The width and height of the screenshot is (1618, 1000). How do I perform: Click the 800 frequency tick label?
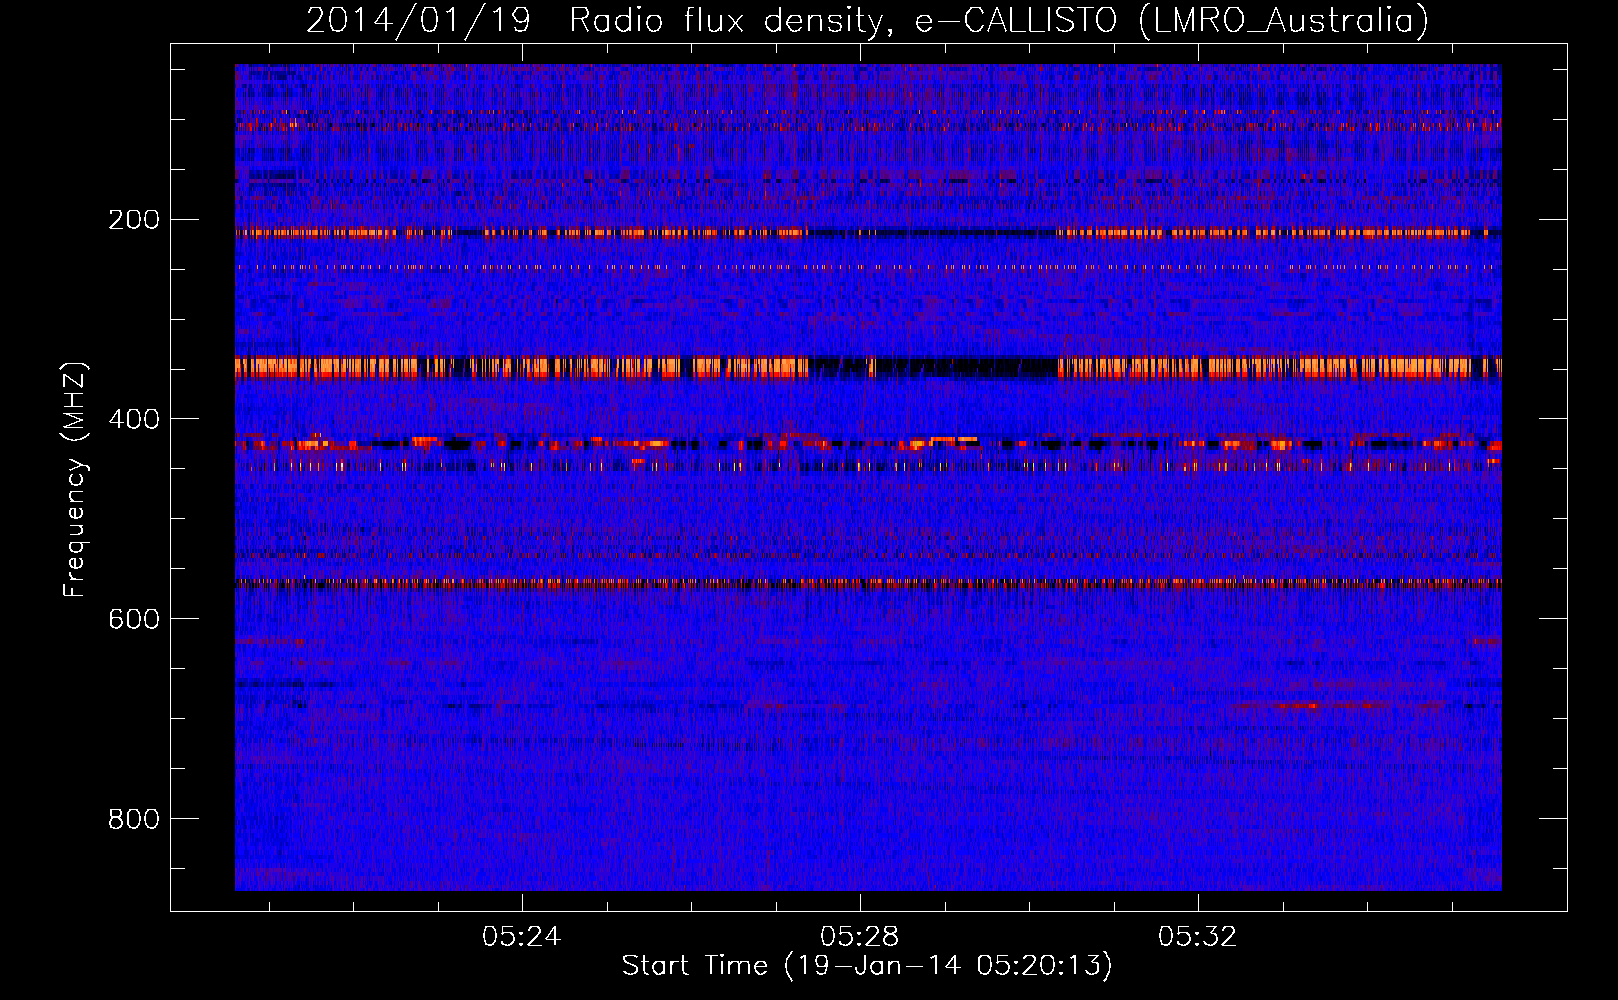pyautogui.click(x=134, y=820)
